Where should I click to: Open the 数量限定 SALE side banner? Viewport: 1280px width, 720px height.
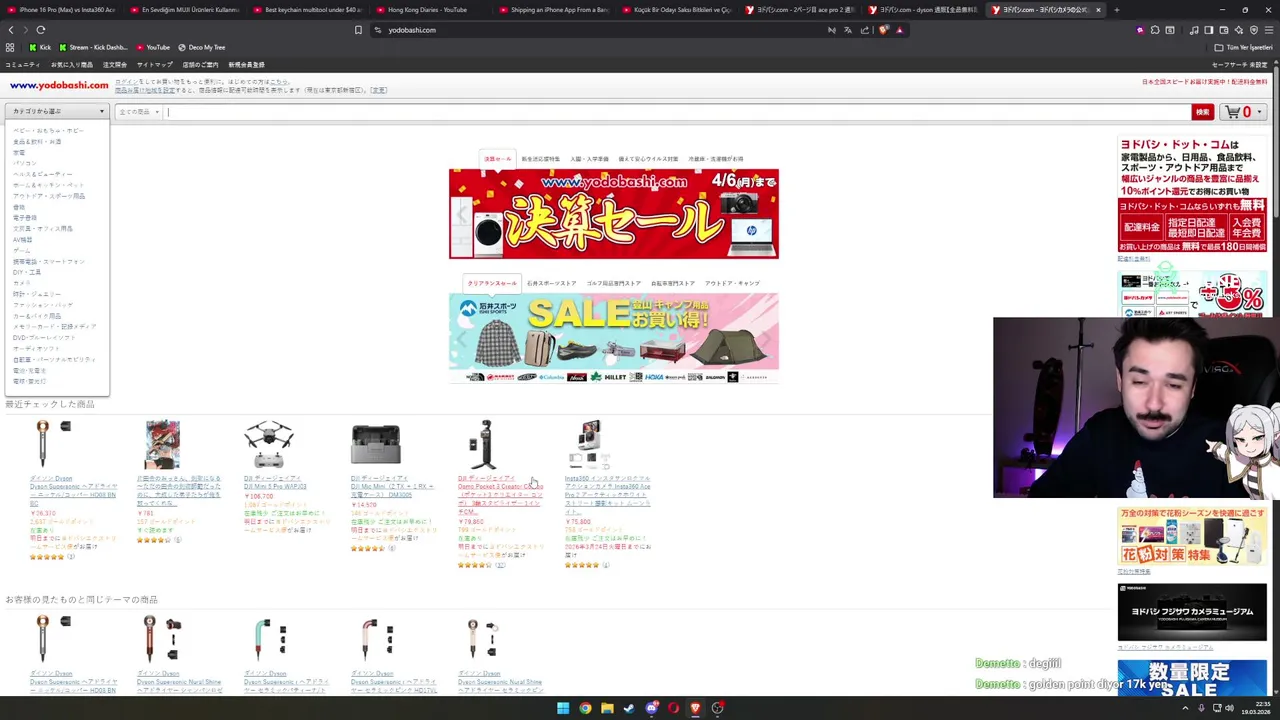click(x=1191, y=678)
